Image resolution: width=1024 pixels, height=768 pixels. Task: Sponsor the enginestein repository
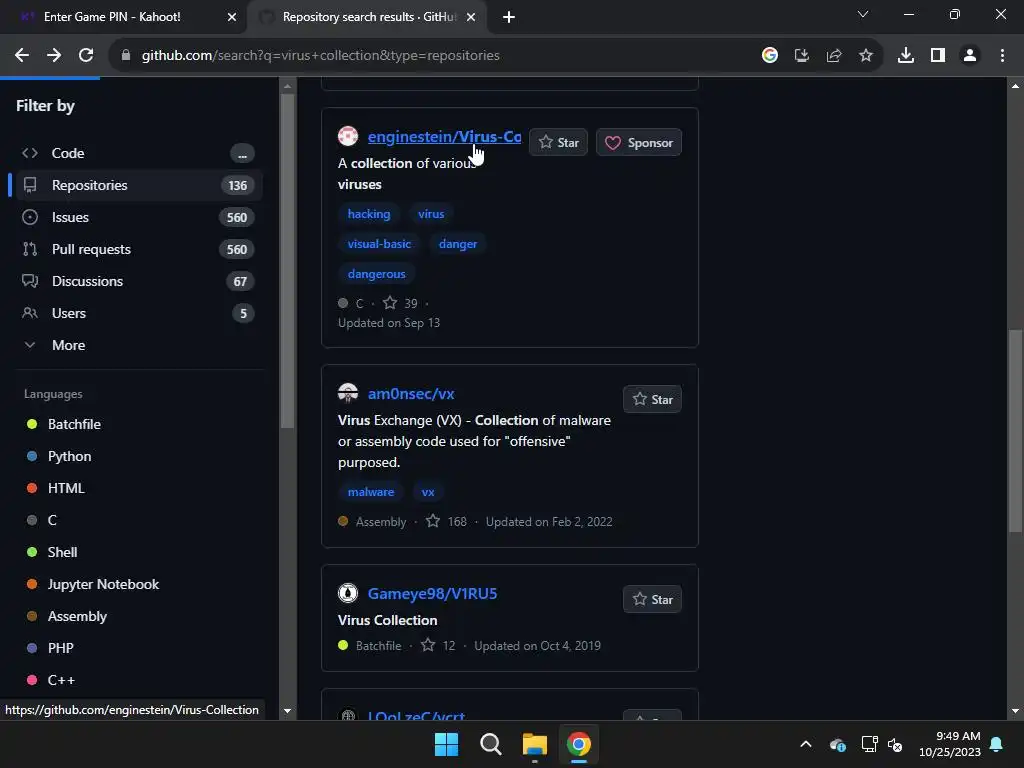(x=639, y=142)
